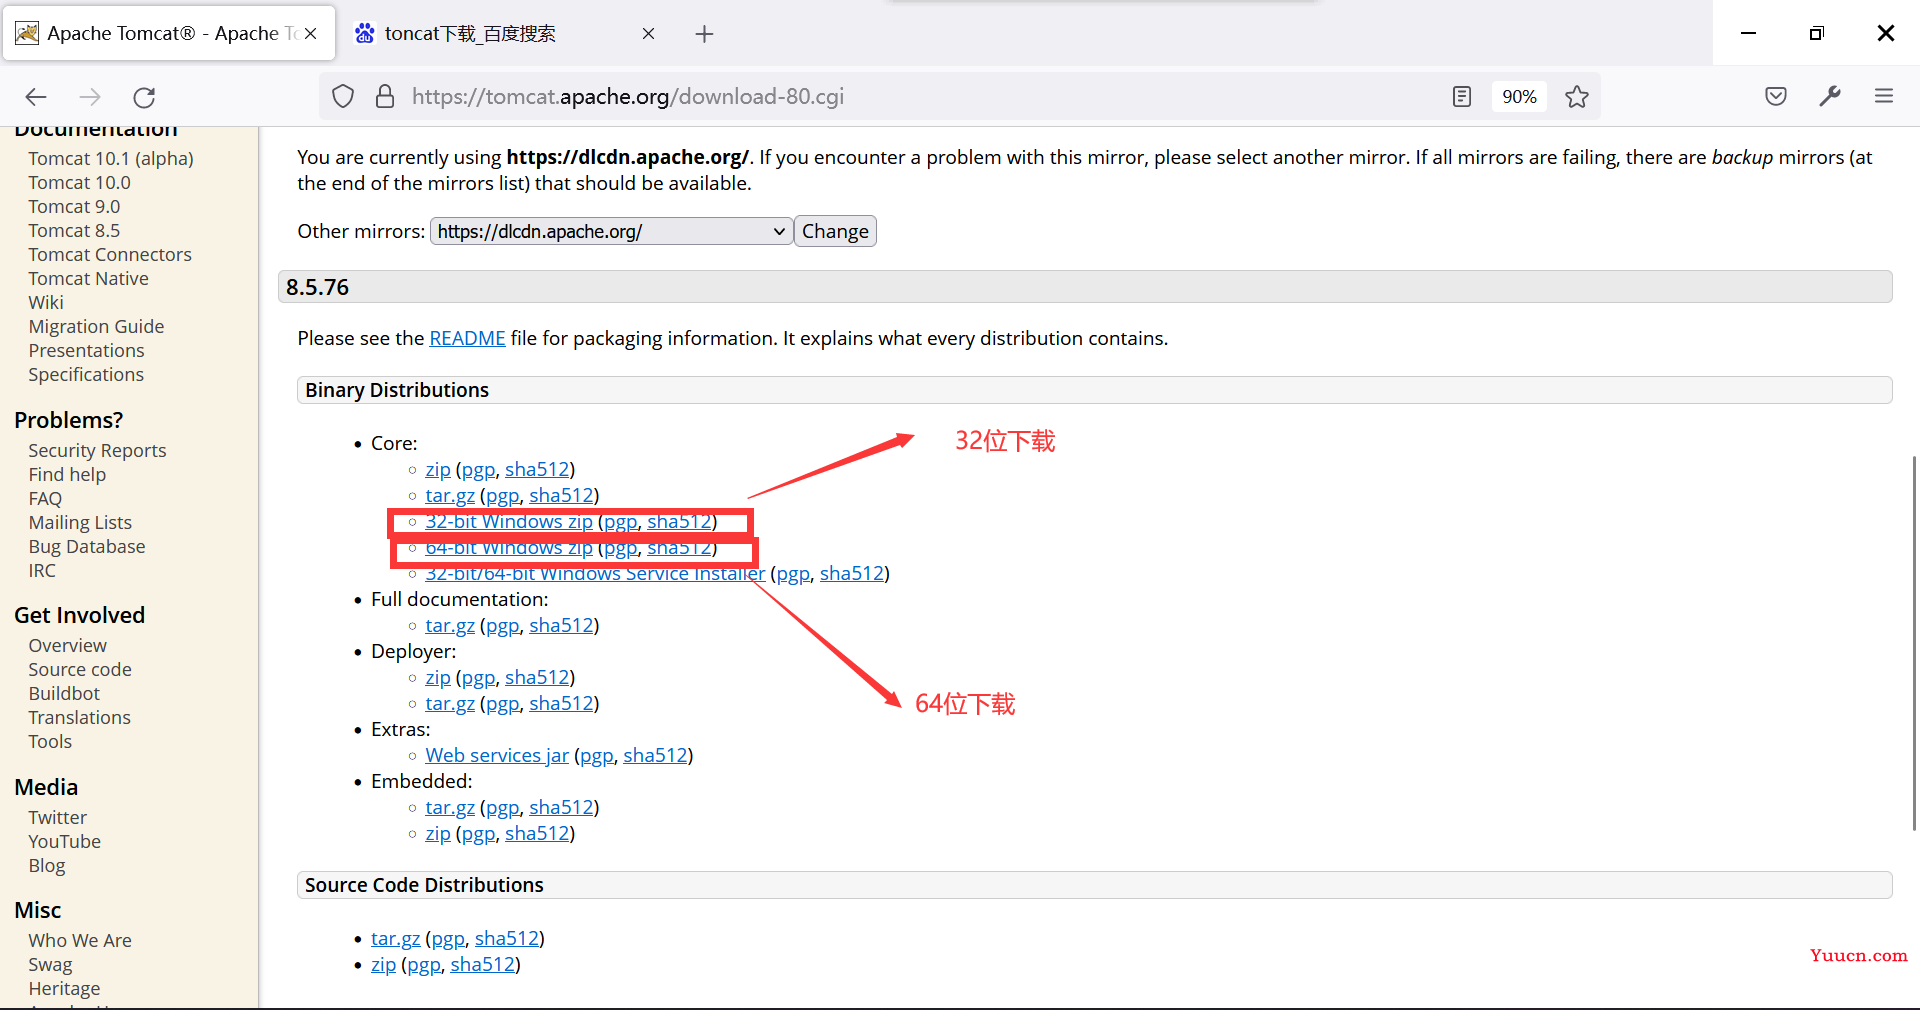
Task: Download the Embedded zip
Action: [x=438, y=833]
